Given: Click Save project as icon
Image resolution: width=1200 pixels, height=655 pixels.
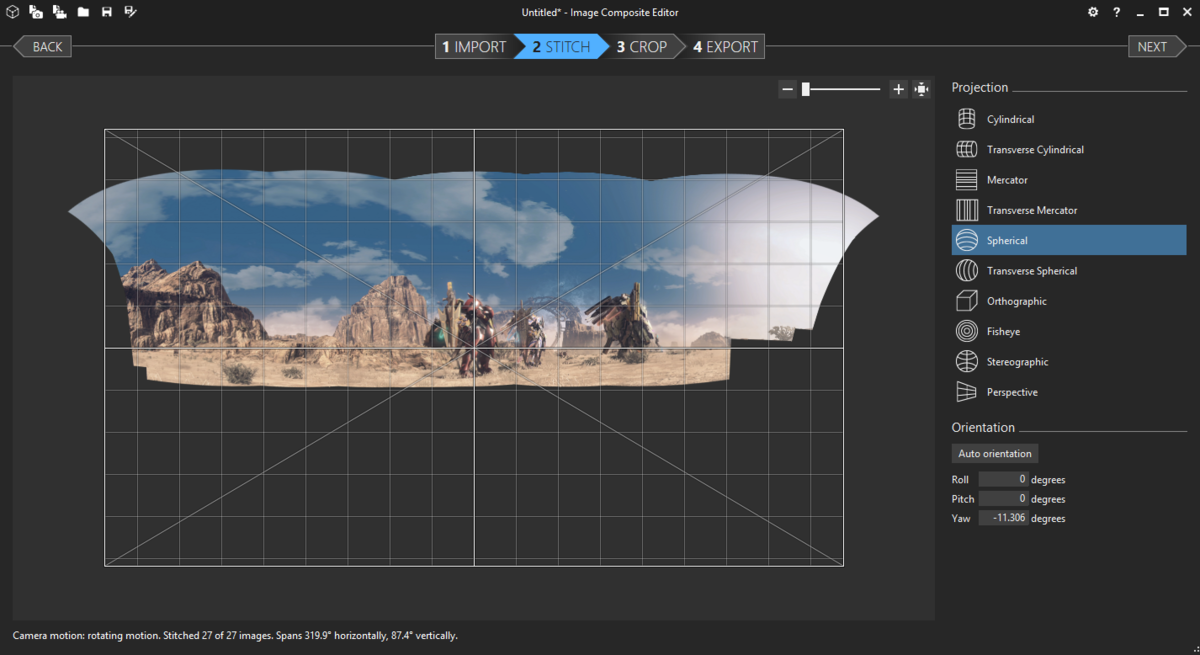Looking at the screenshot, I should point(130,12).
